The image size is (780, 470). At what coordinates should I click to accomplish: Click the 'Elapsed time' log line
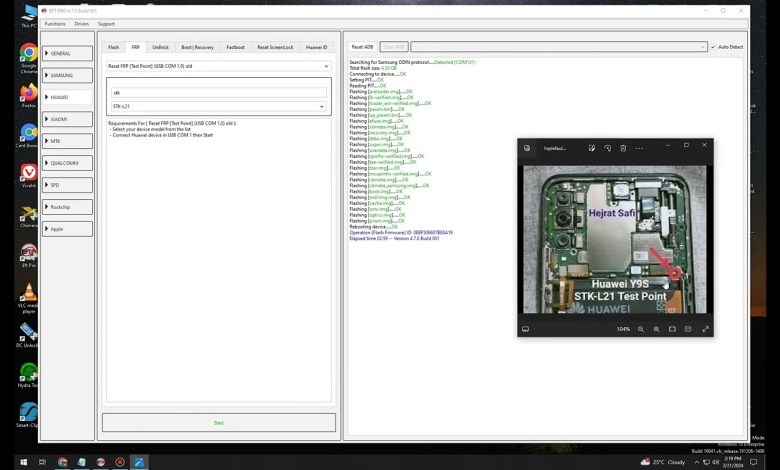(394, 239)
